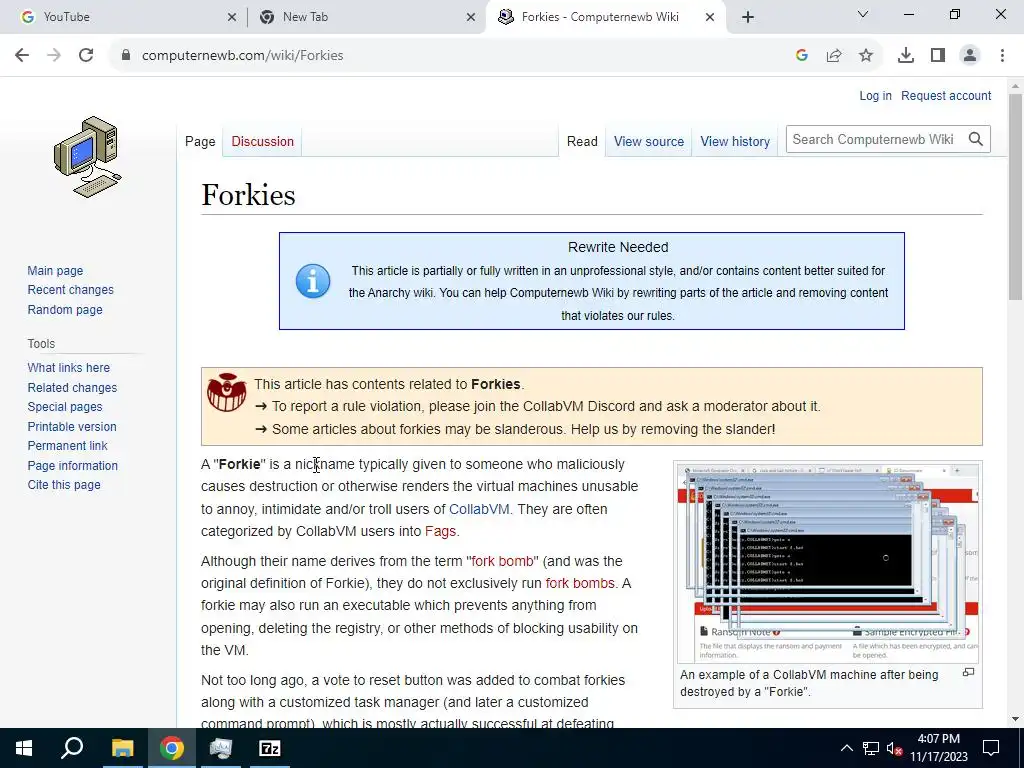Click the Permanent link item
The width and height of the screenshot is (1024, 768).
point(67,445)
